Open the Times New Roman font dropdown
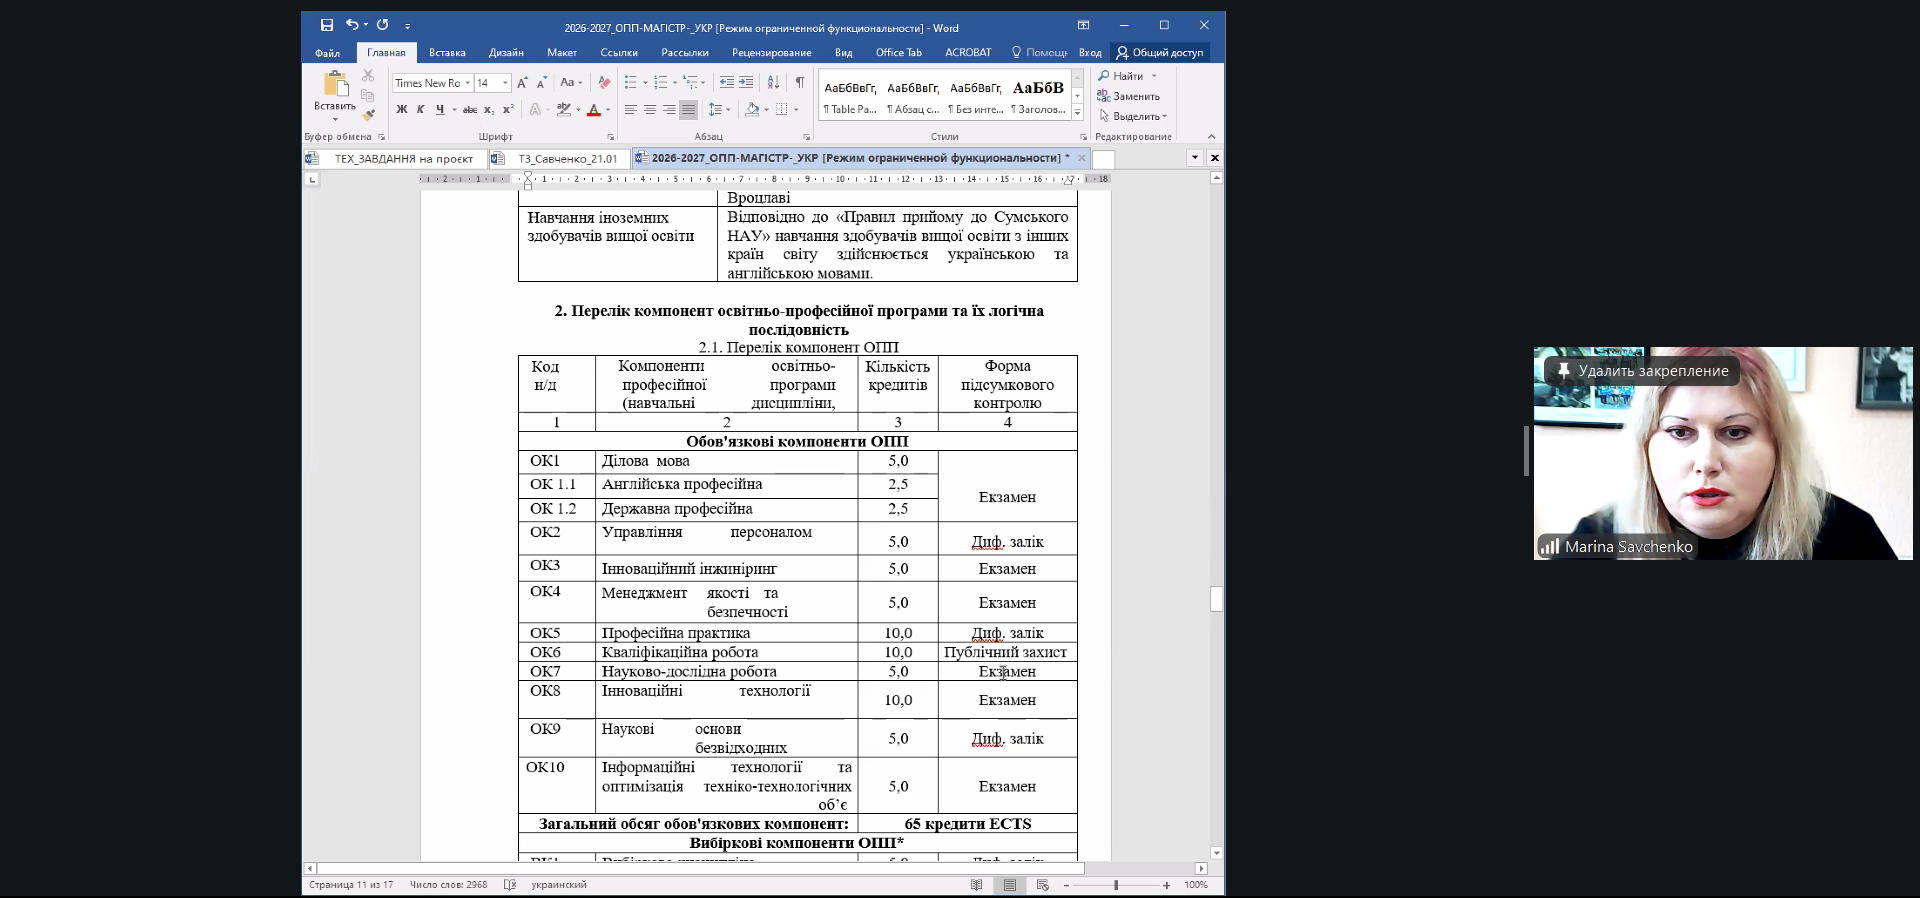 pyautogui.click(x=467, y=83)
